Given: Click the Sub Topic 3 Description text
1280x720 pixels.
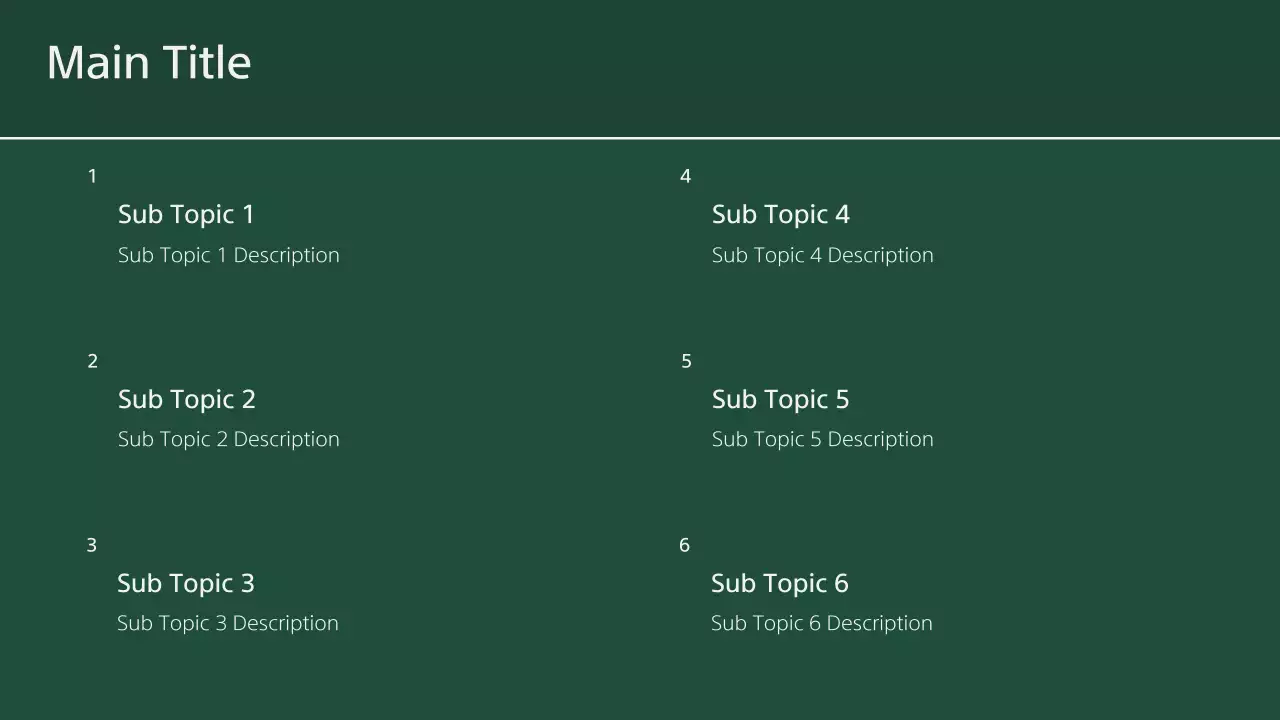Looking at the screenshot, I should point(227,623).
